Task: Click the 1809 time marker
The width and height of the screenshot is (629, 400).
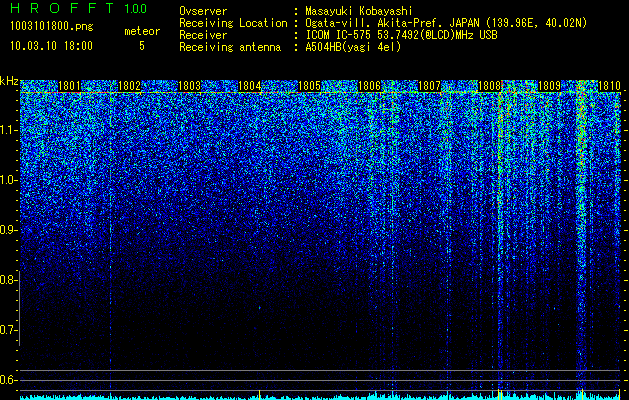Action: pyautogui.click(x=549, y=86)
